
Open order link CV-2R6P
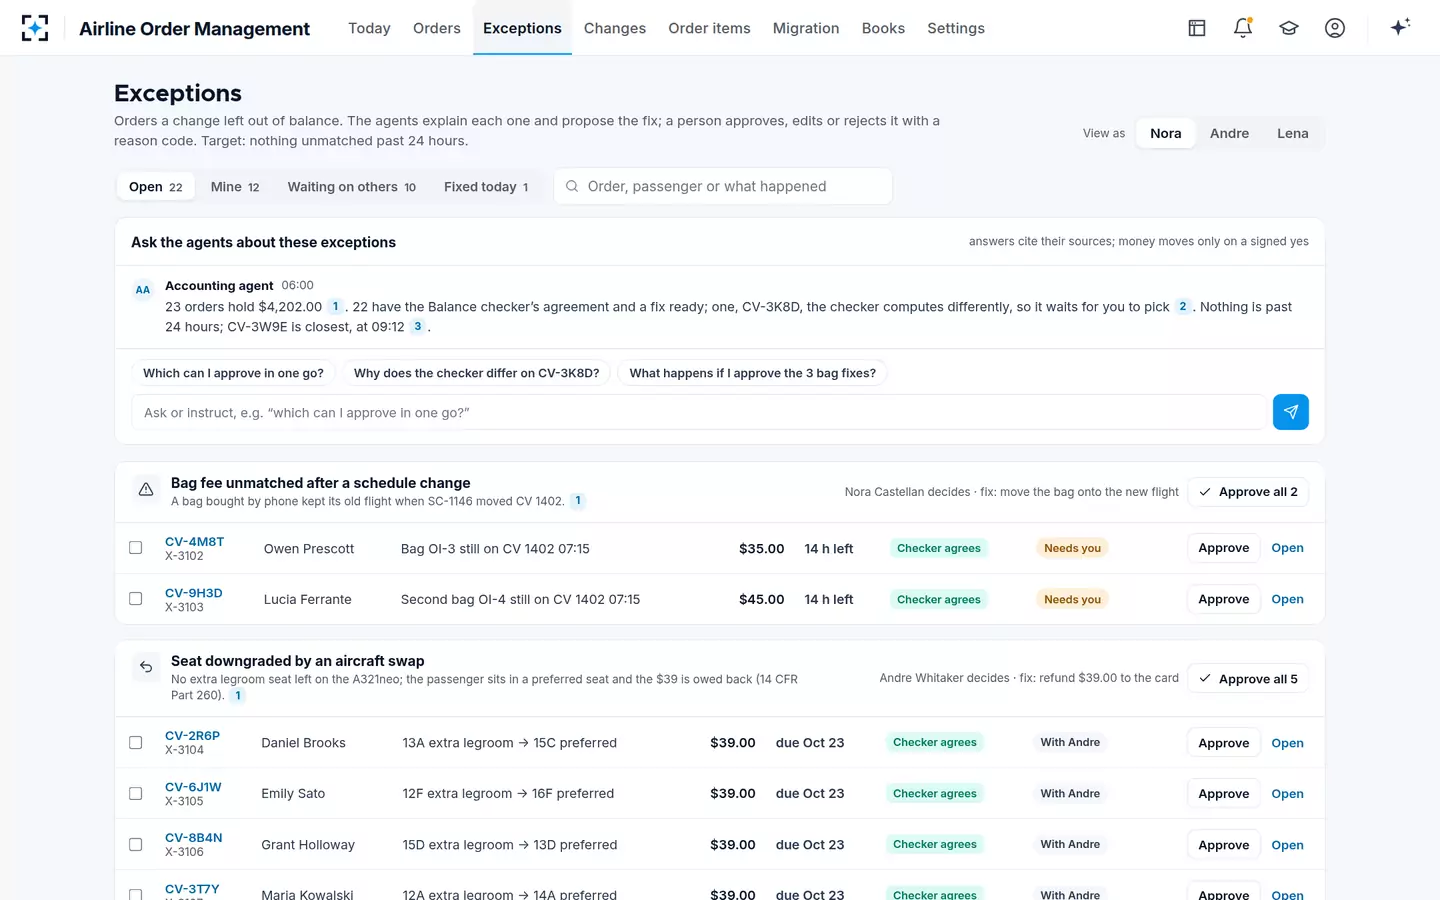point(192,735)
